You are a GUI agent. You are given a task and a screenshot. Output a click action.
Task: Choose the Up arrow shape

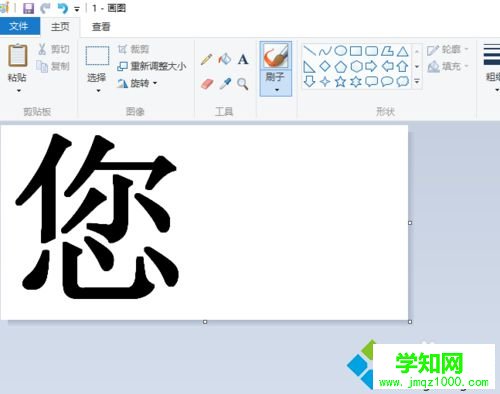(403, 66)
